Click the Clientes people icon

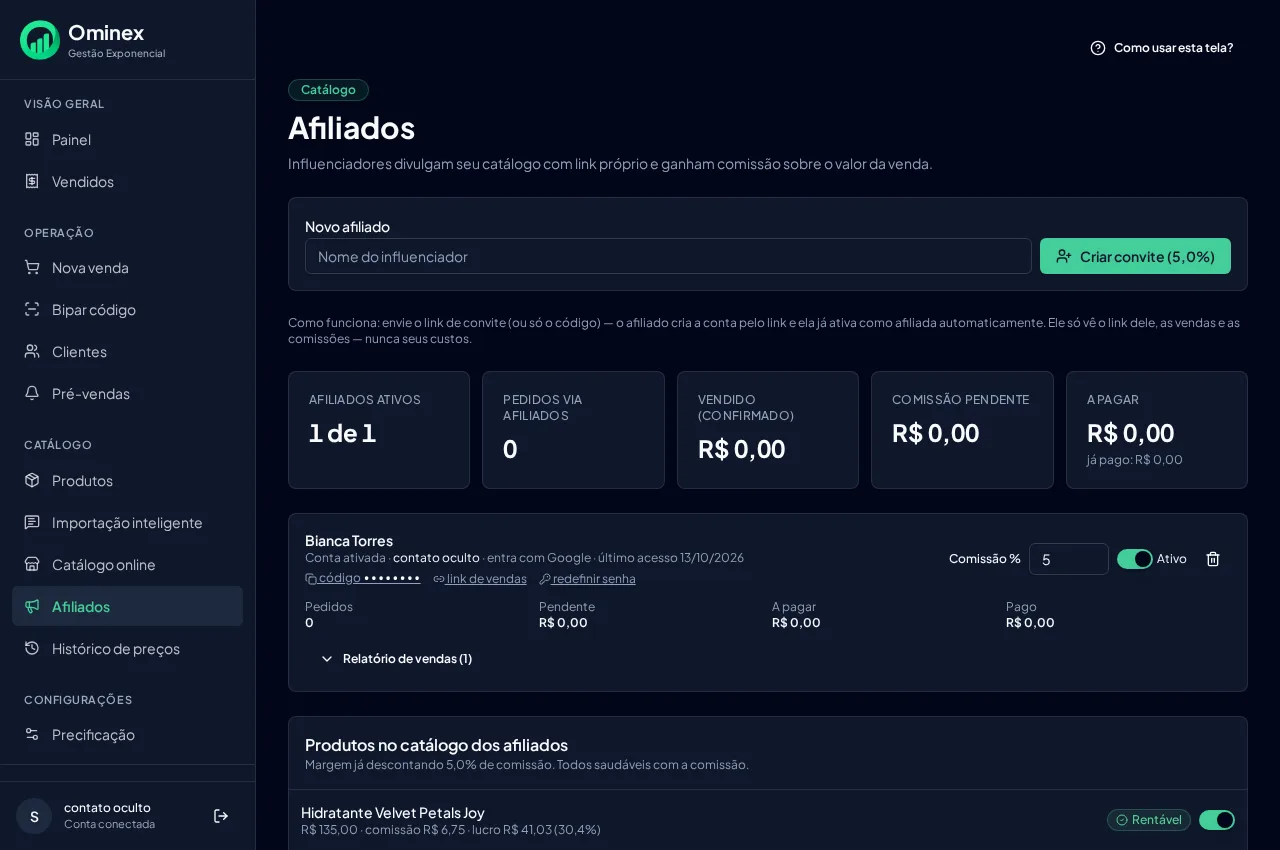click(32, 351)
